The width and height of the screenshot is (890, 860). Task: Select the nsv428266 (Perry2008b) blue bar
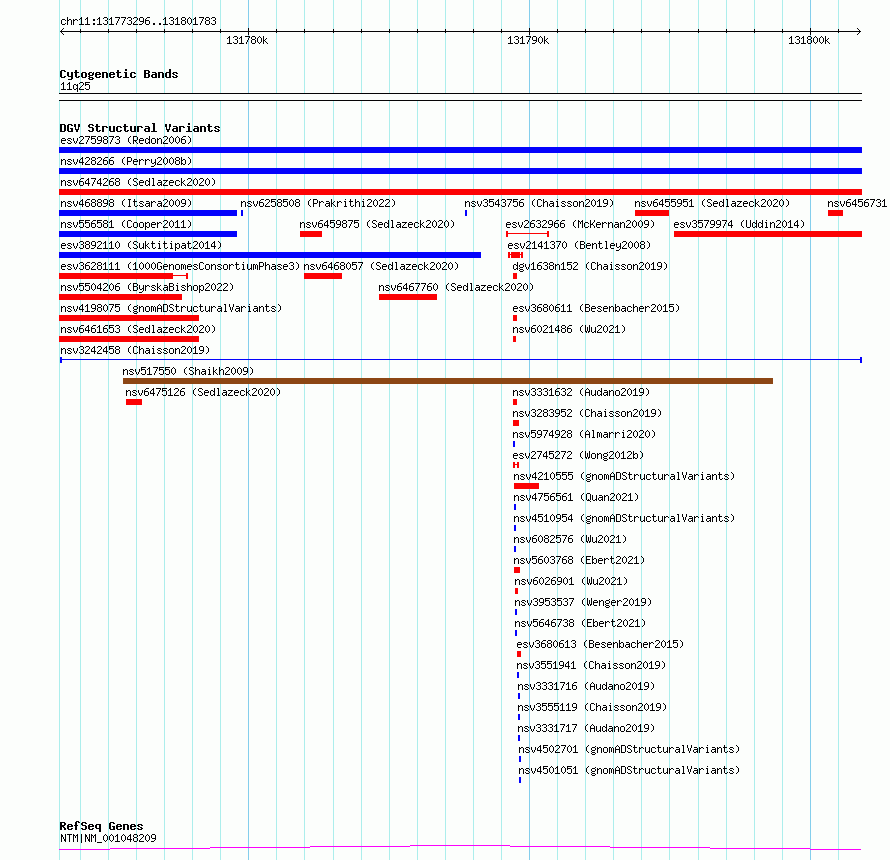pyautogui.click(x=460, y=171)
